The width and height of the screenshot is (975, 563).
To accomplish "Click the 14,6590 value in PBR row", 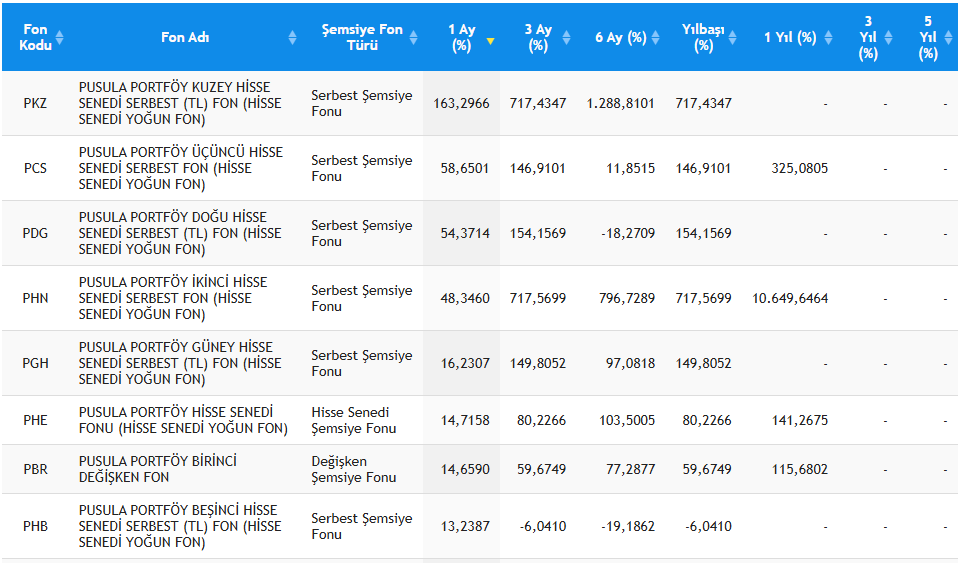I will 465,469.
